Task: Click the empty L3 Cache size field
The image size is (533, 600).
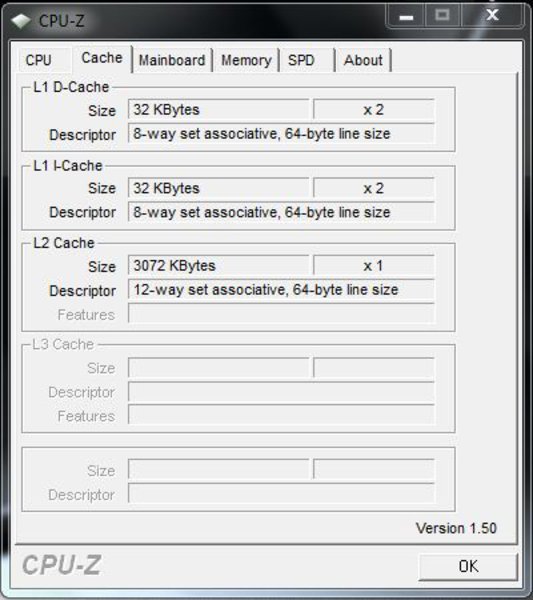Action: [218, 368]
